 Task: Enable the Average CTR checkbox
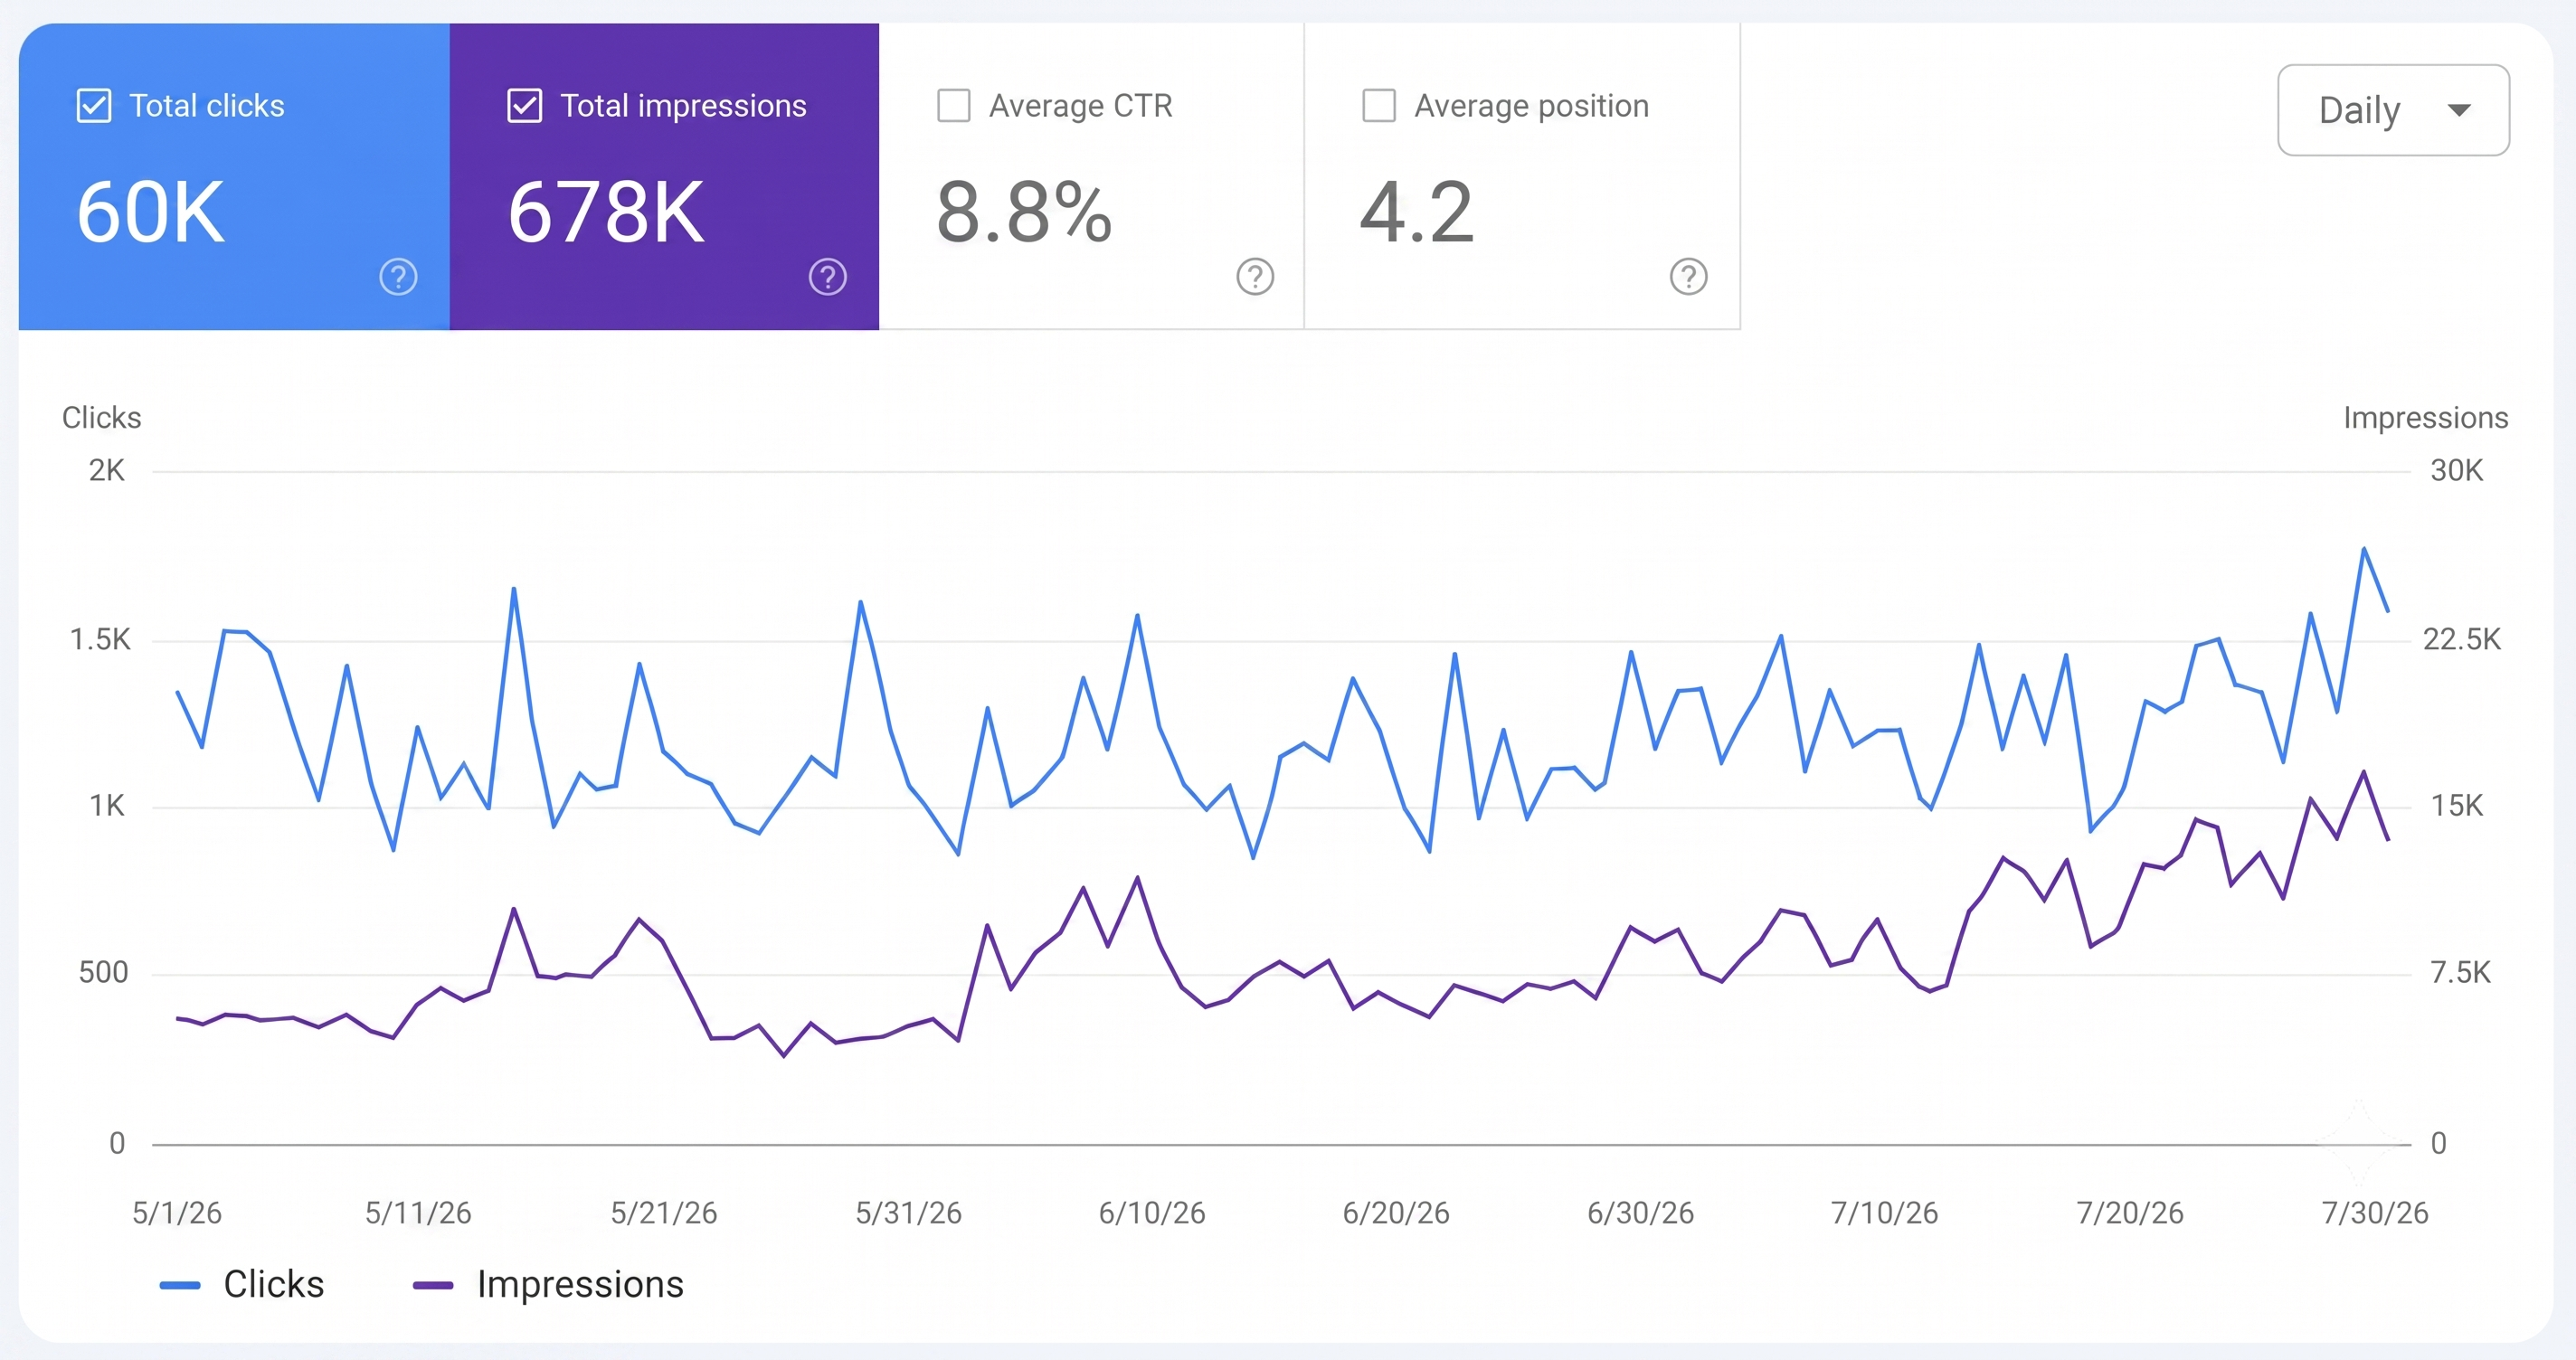(x=953, y=106)
